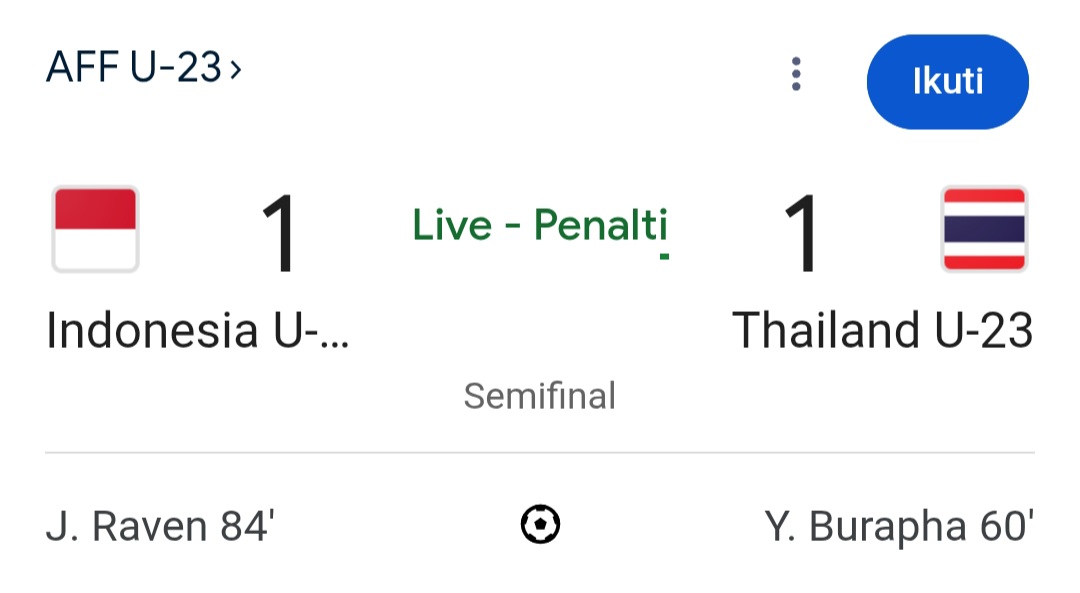
Task: Select the Thailand U-23 team name
Action: tap(882, 331)
